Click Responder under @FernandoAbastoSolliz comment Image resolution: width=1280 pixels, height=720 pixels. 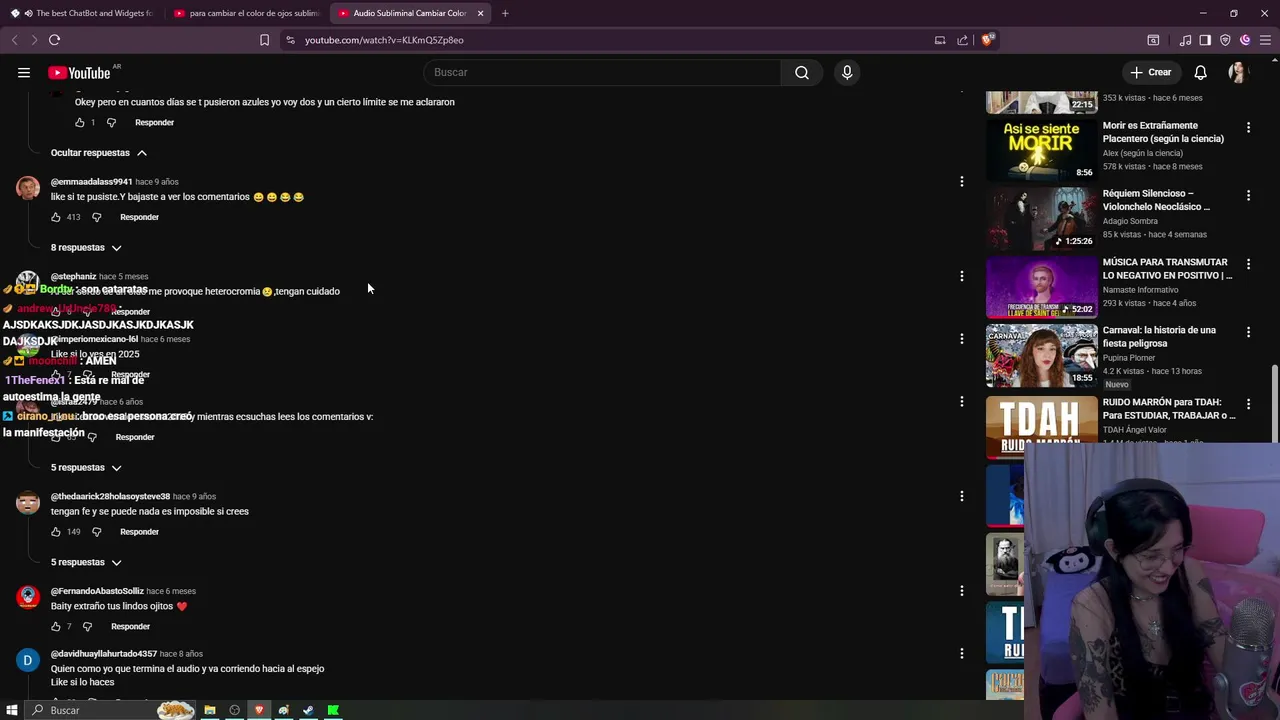(x=130, y=627)
